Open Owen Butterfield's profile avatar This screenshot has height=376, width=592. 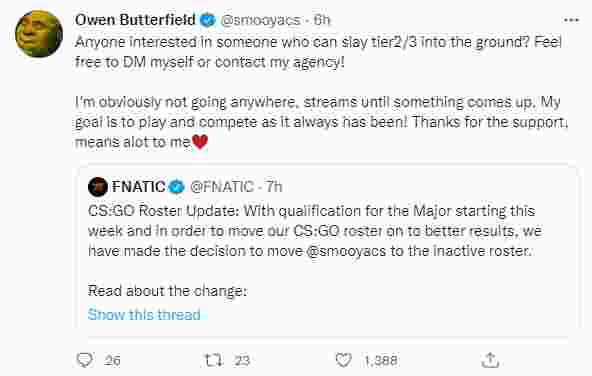pyautogui.click(x=39, y=34)
